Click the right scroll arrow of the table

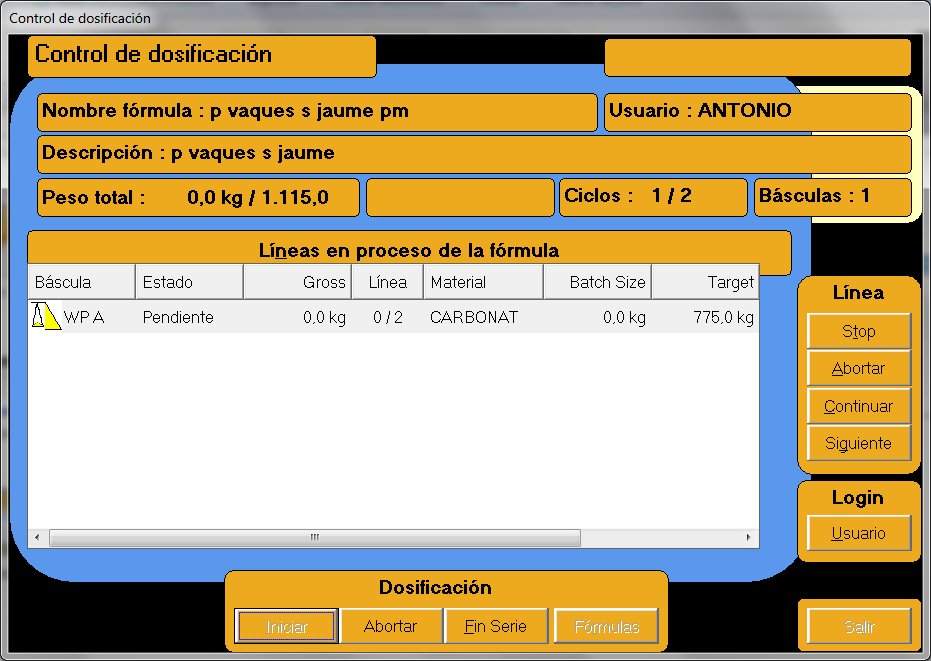748,537
